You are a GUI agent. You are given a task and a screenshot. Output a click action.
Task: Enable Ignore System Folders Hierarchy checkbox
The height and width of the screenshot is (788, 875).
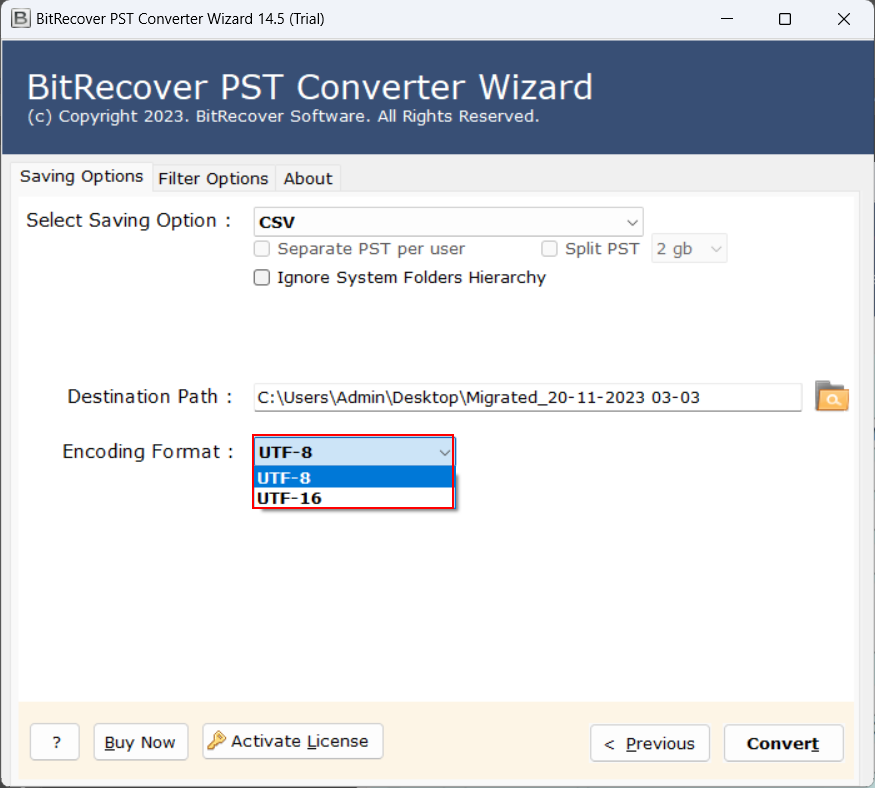[x=262, y=277]
